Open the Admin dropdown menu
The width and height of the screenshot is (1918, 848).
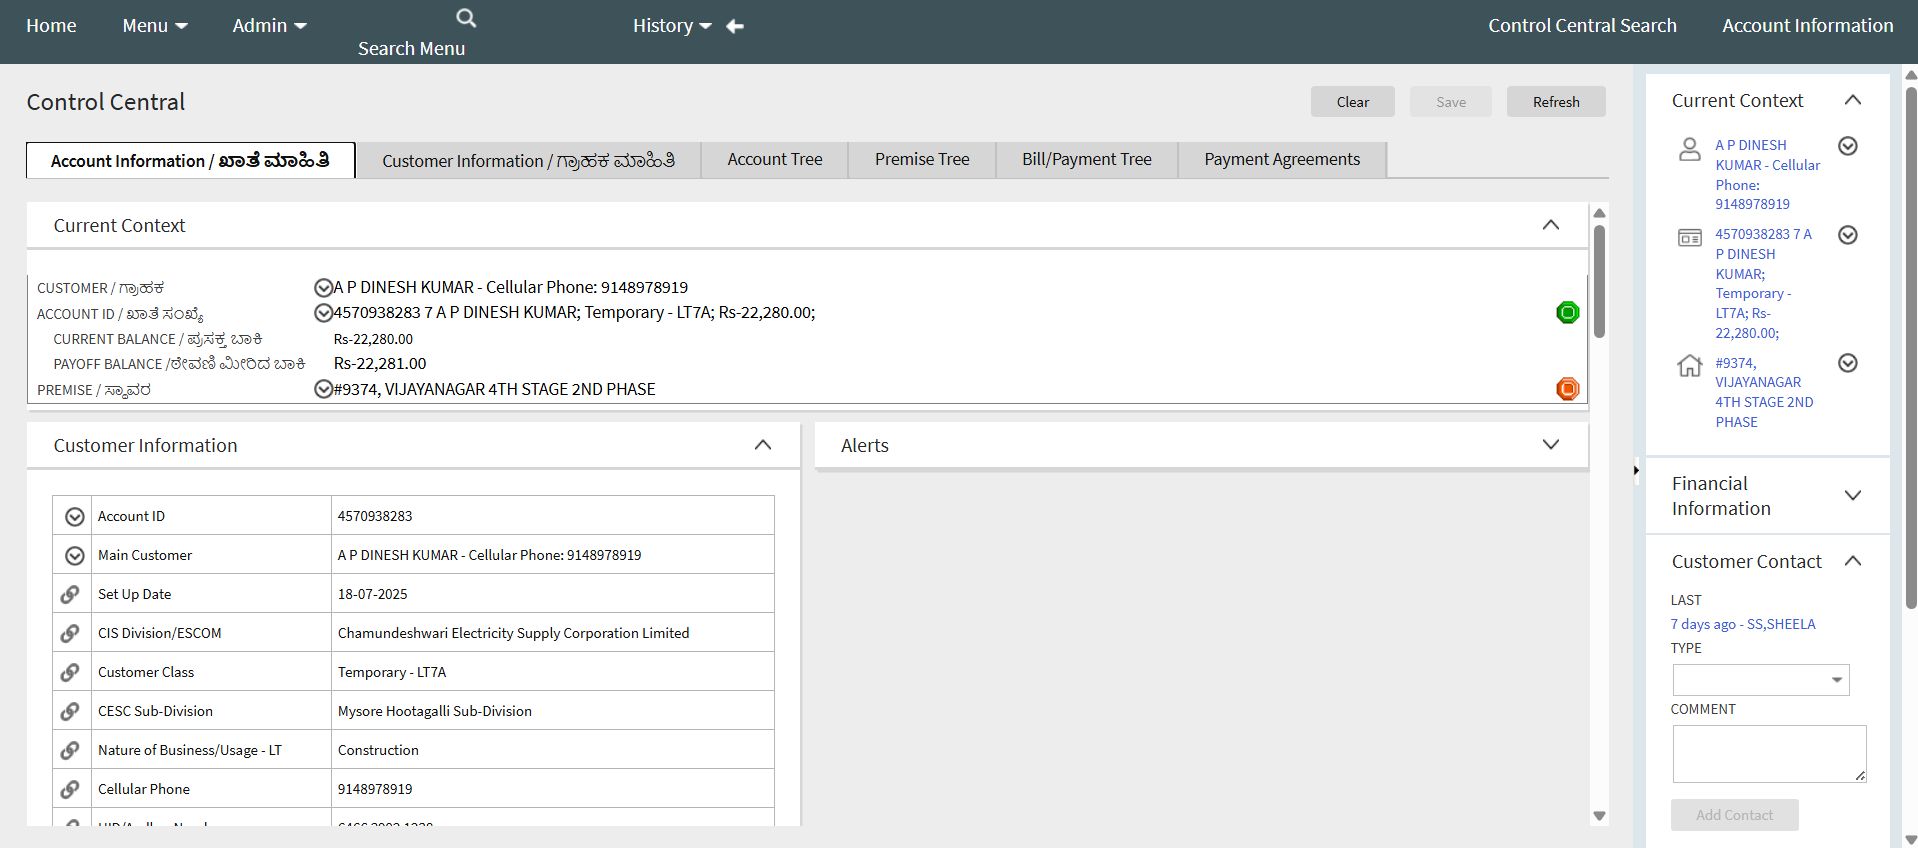269,26
